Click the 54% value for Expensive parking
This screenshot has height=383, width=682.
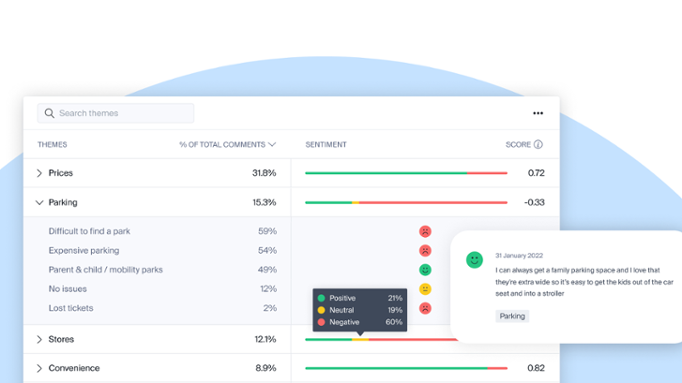(x=267, y=250)
